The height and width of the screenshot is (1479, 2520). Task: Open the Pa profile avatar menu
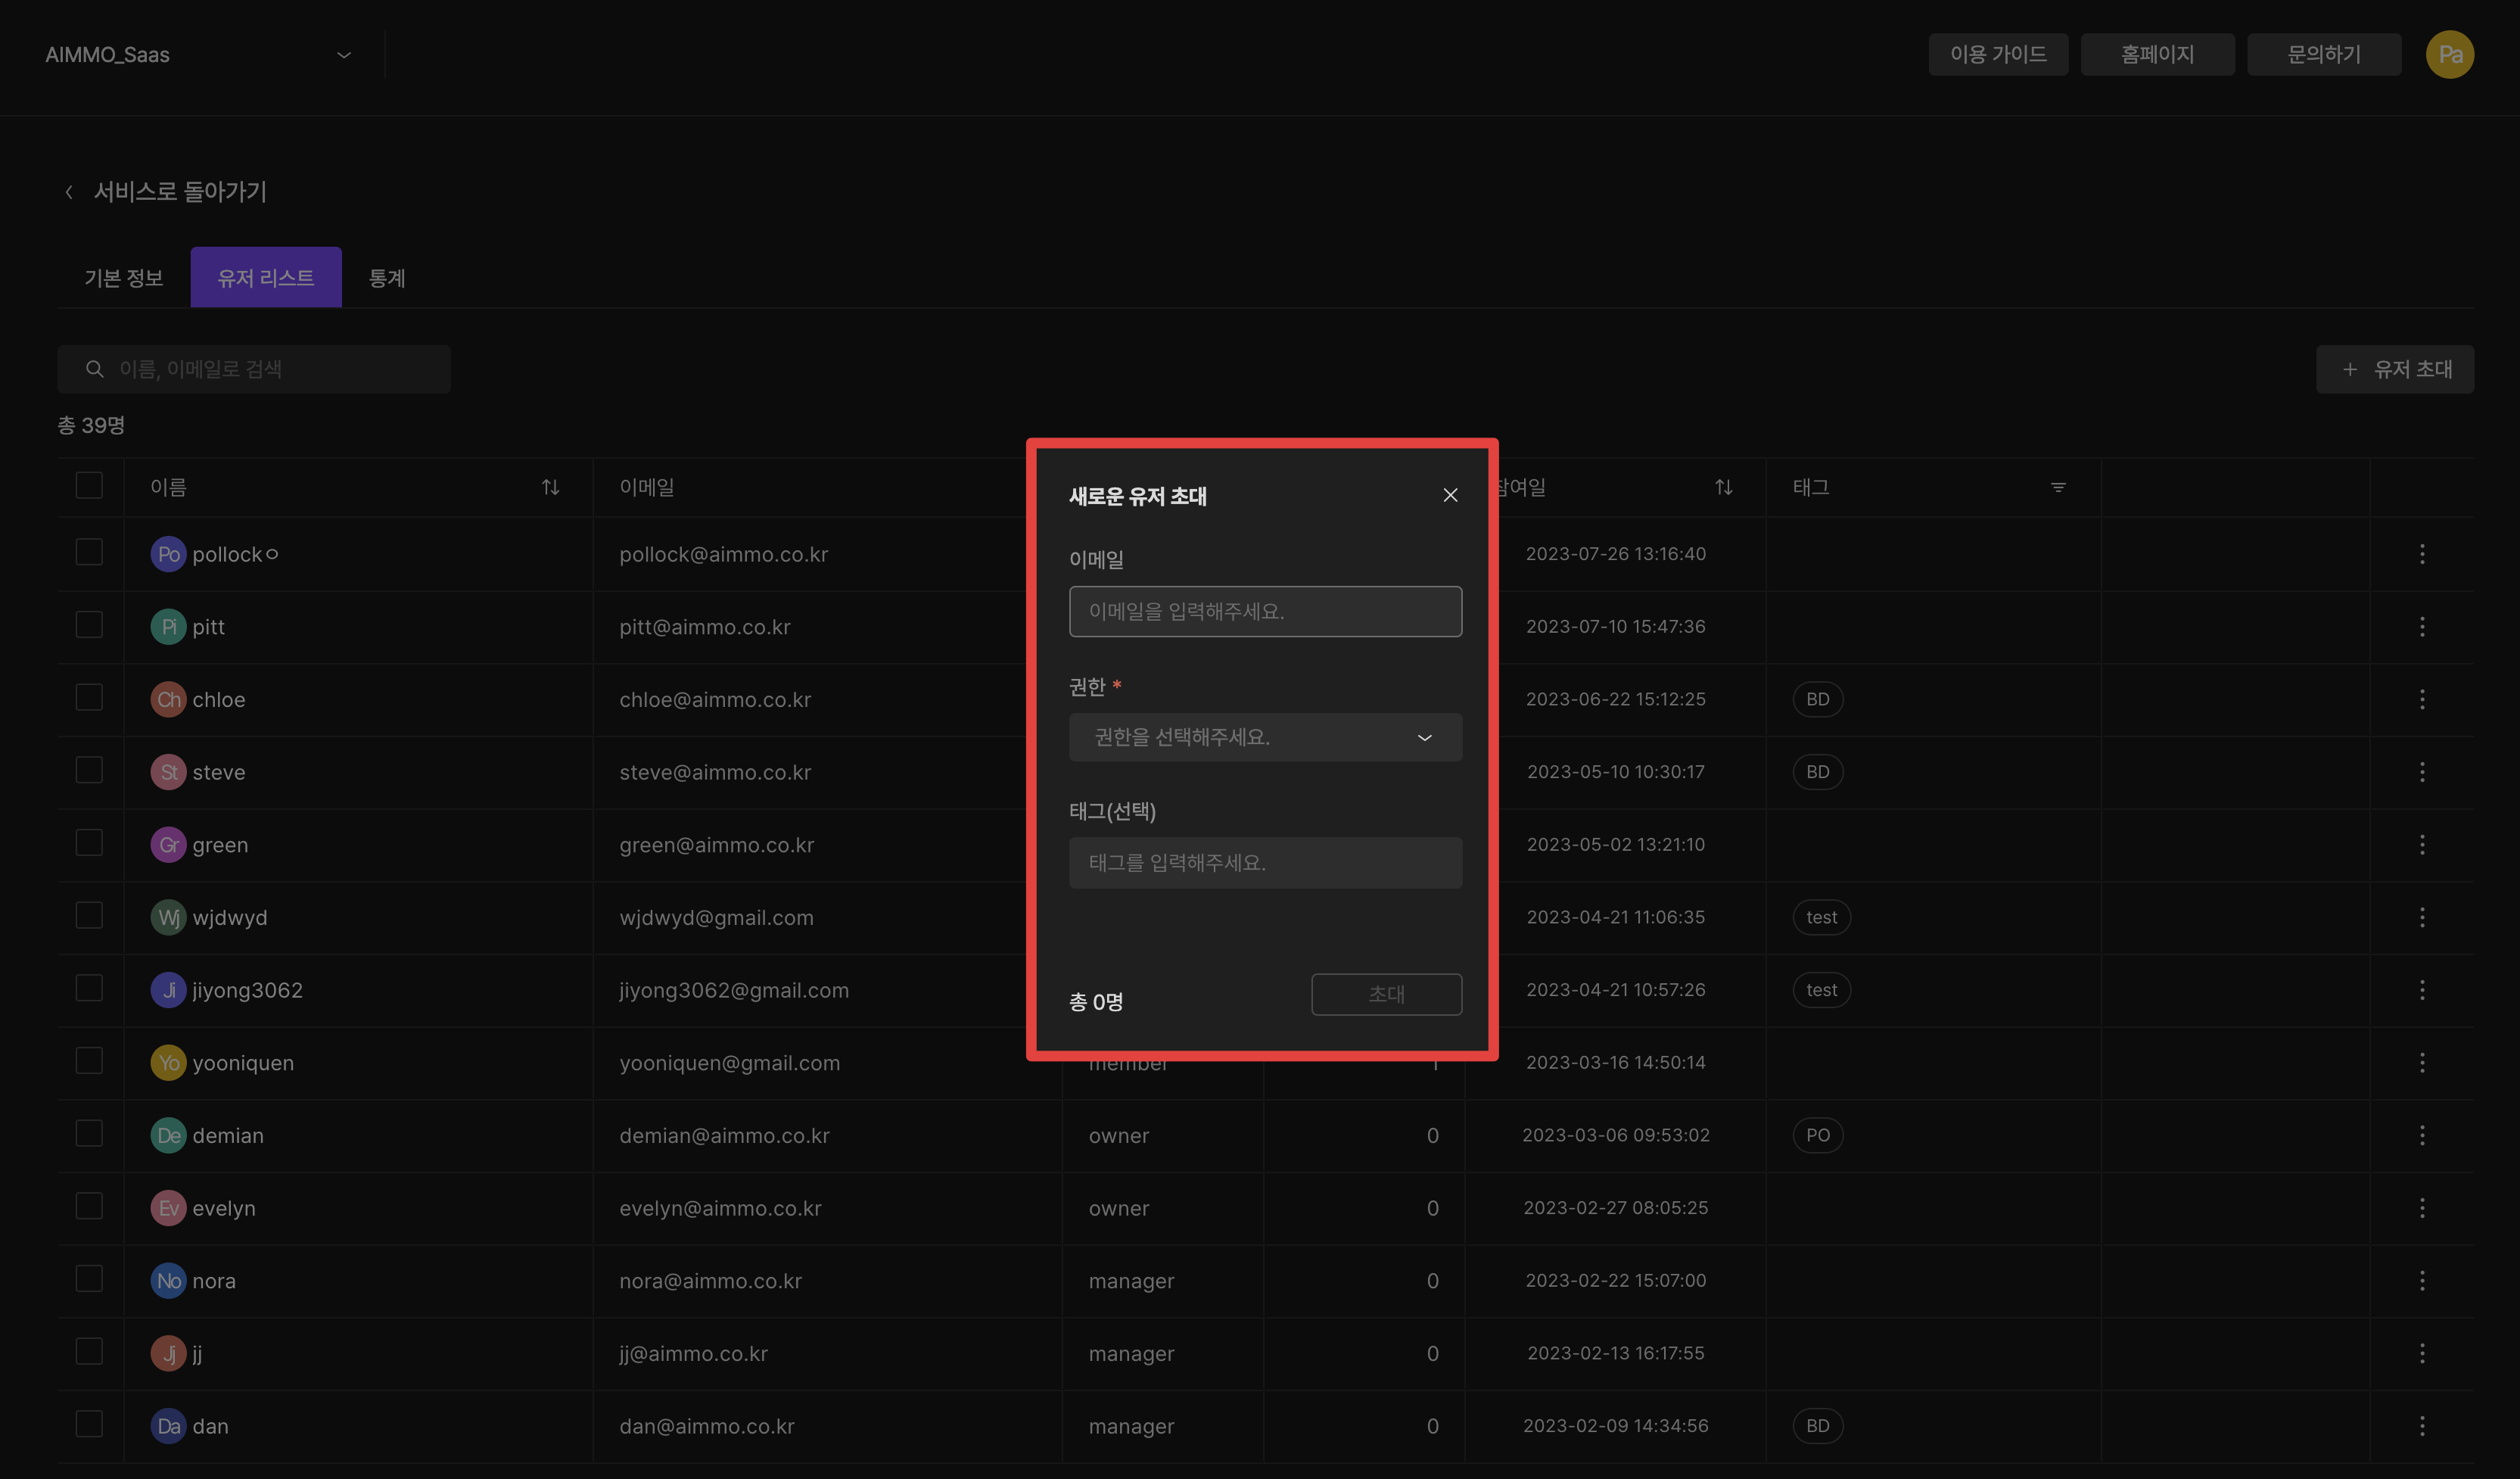2449,54
